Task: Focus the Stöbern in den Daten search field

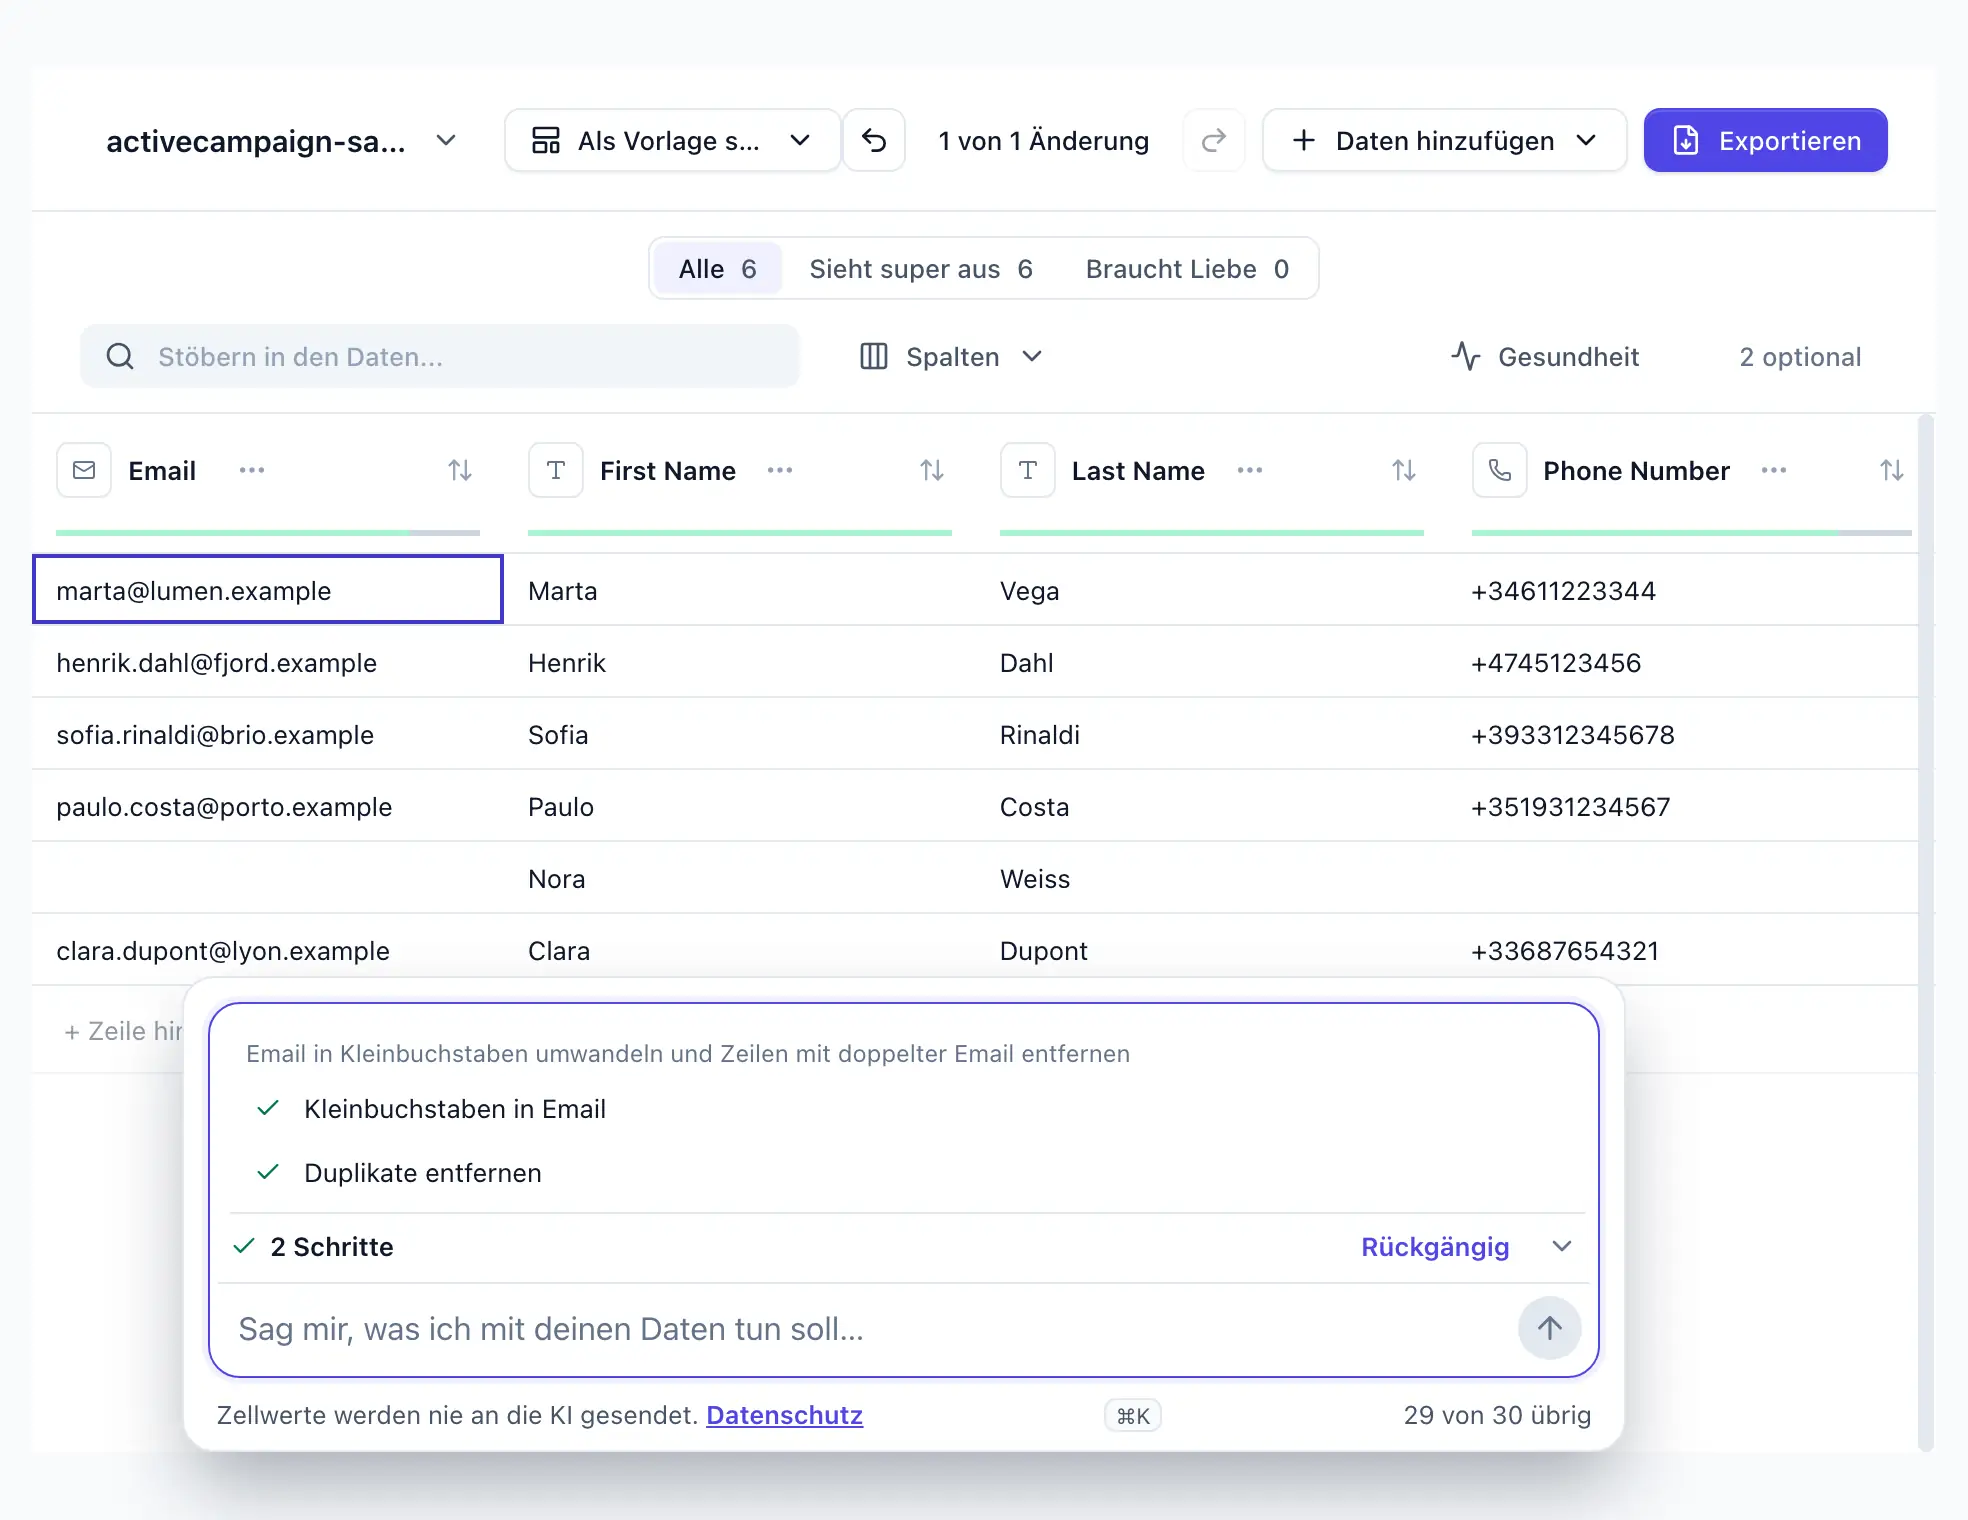Action: coord(440,357)
